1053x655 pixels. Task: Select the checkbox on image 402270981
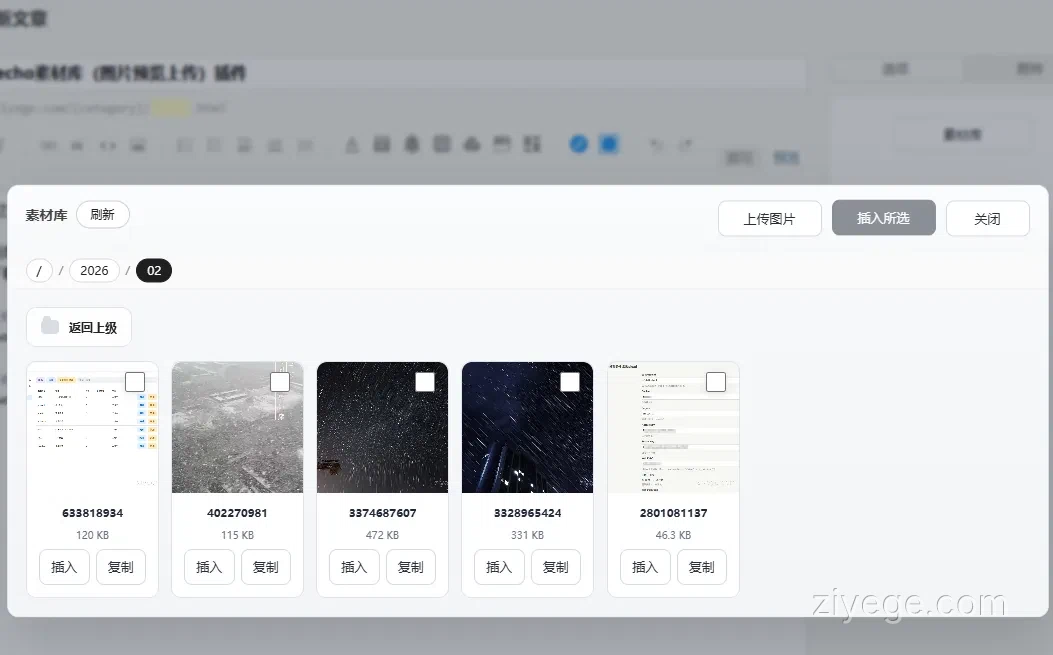(280, 382)
